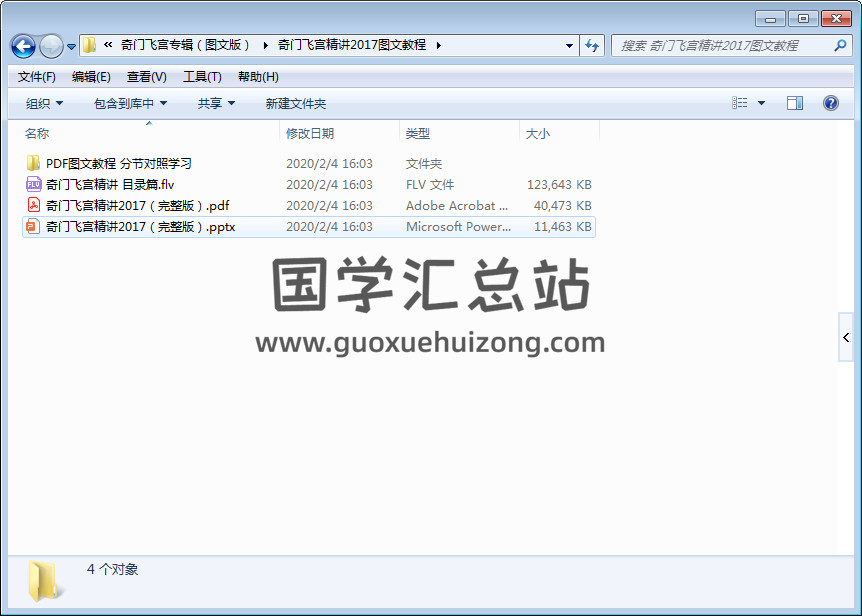The width and height of the screenshot is (862, 616).
Task: Click the greyed Forward arrow button
Action: click(x=52, y=46)
